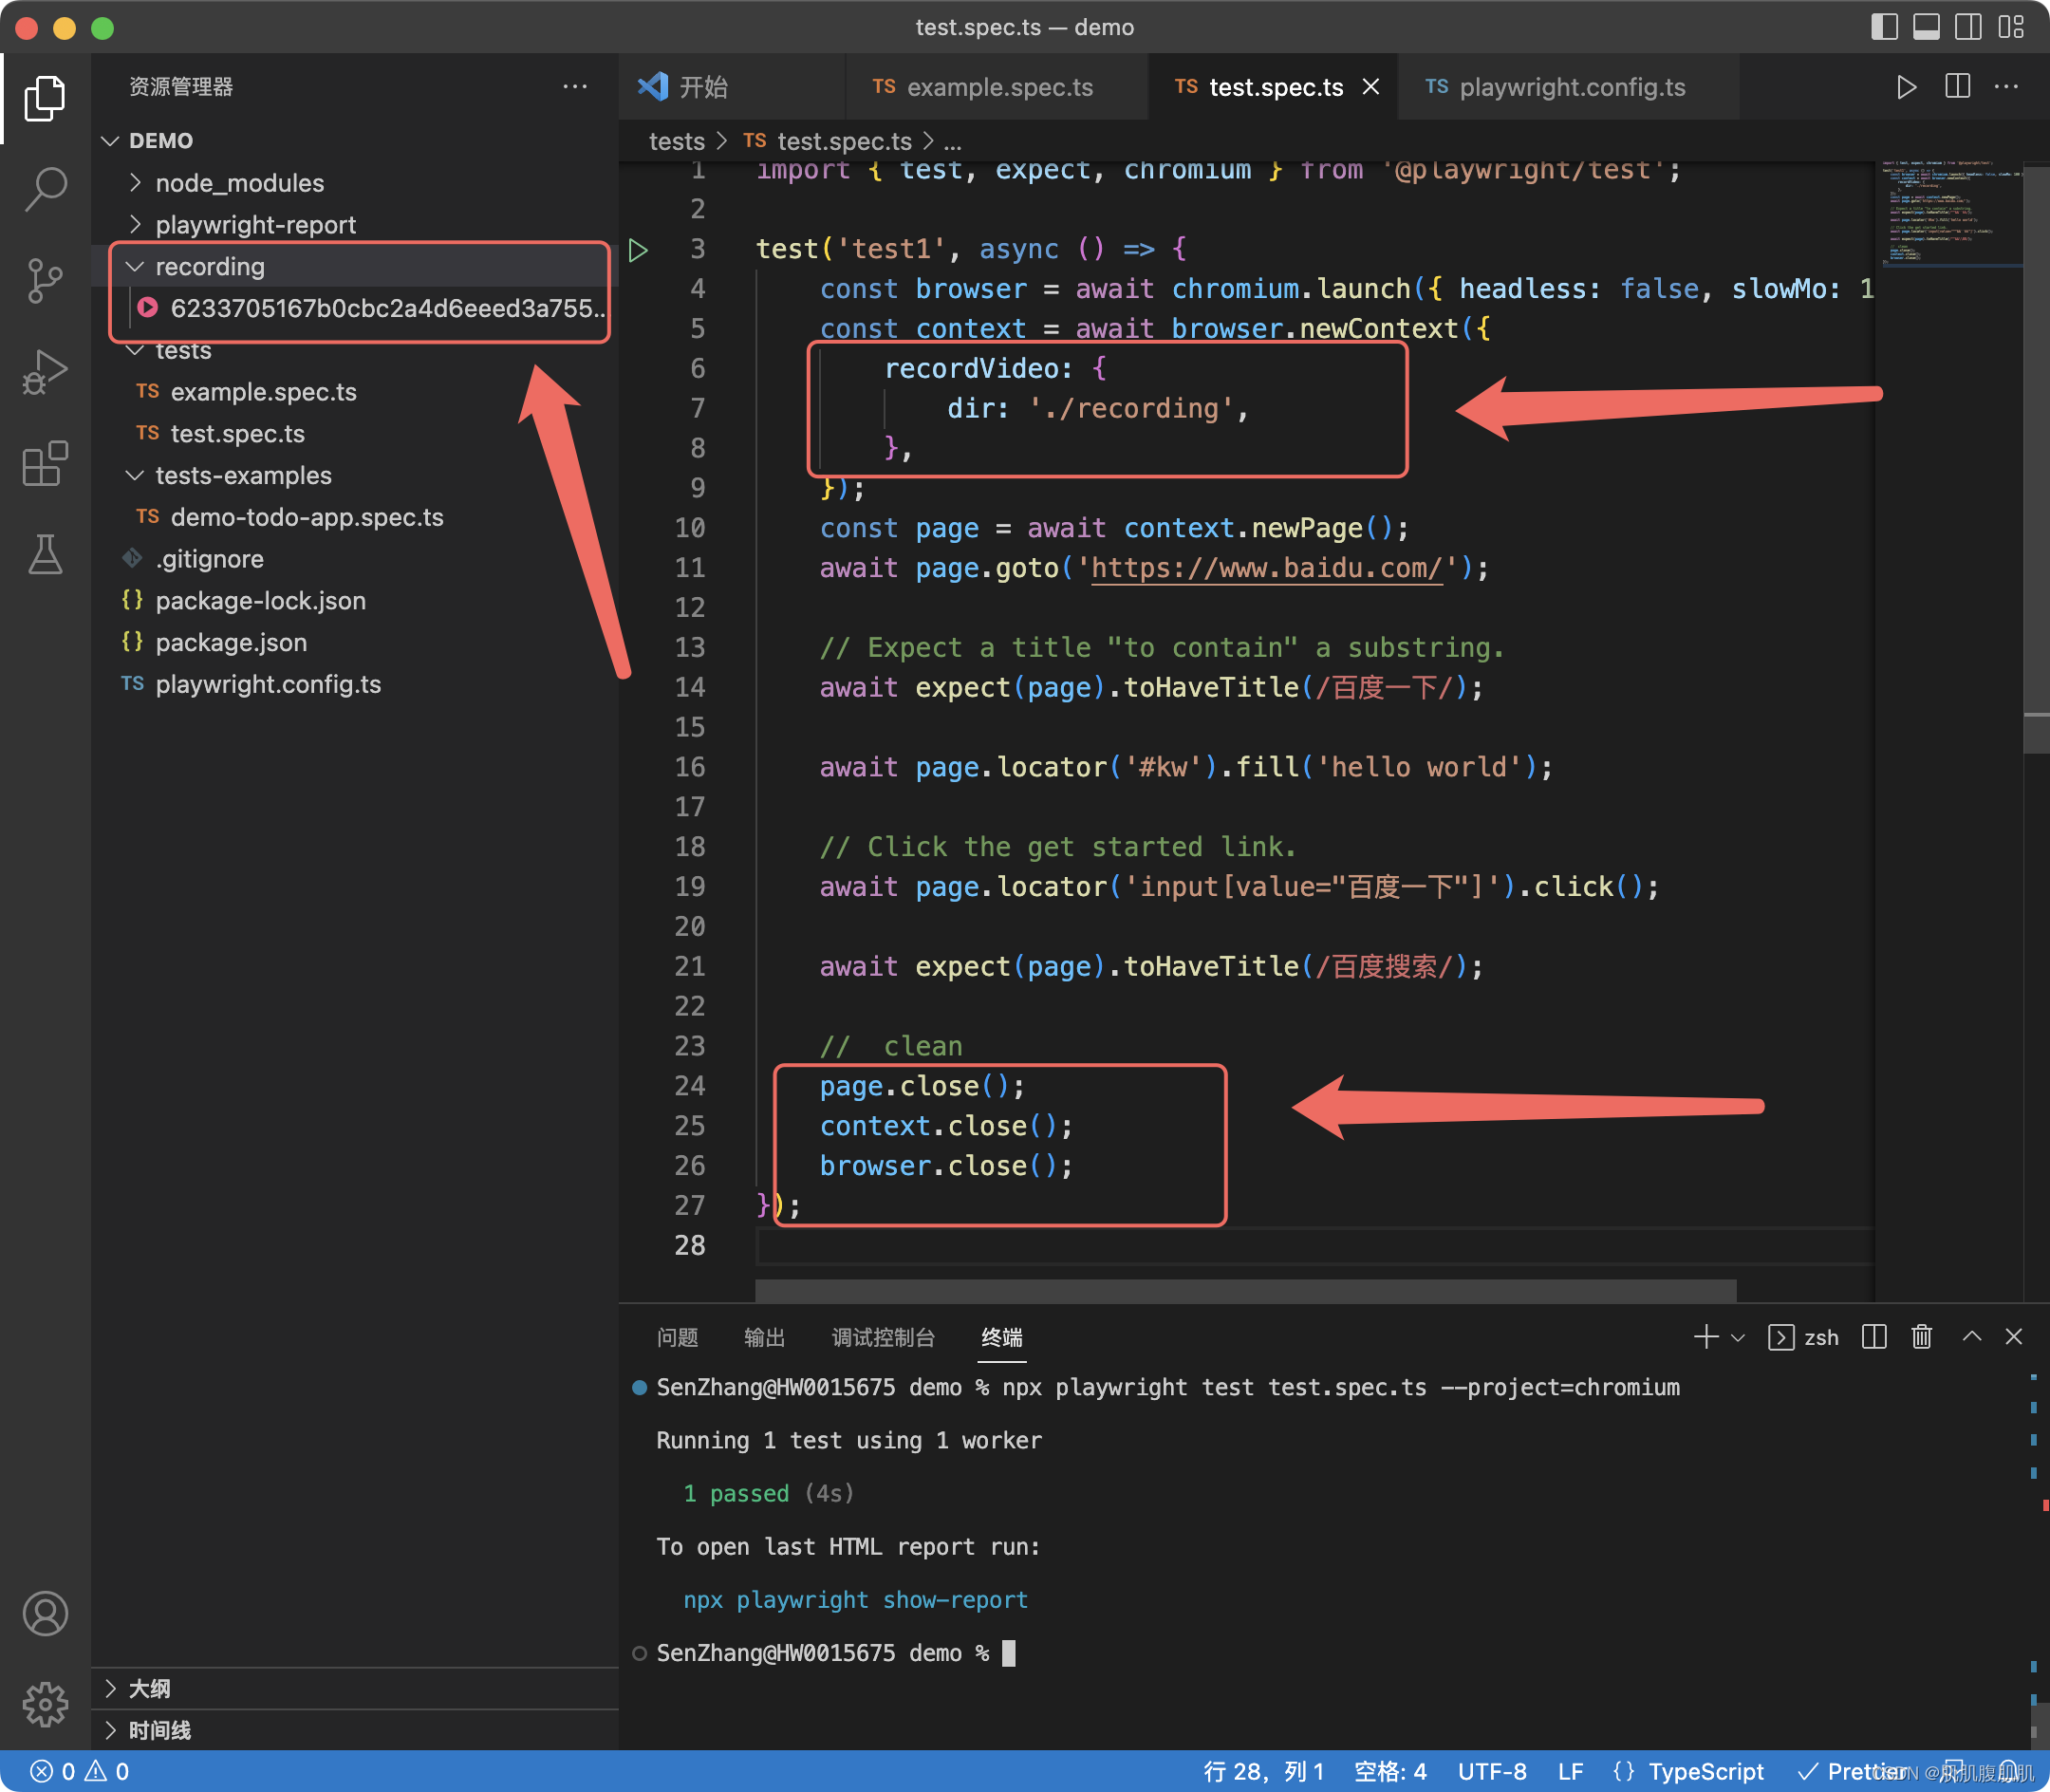Expand the 大纲 outline section
2050x1792 pixels.
click(x=355, y=1688)
